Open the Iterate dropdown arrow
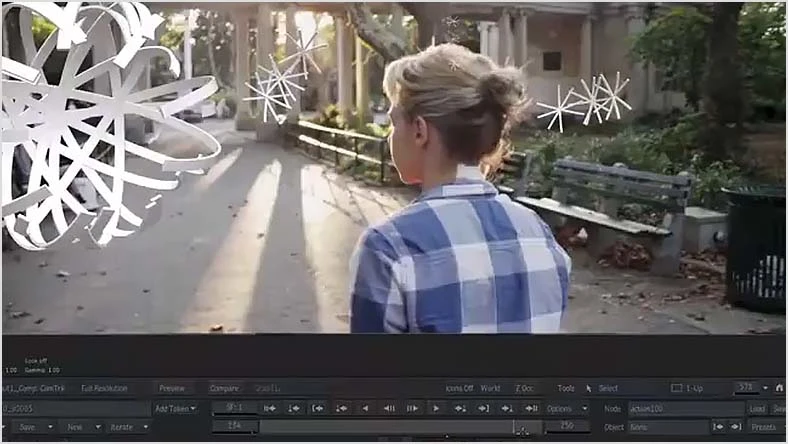Image resolution: width=788 pixels, height=444 pixels. point(146,427)
